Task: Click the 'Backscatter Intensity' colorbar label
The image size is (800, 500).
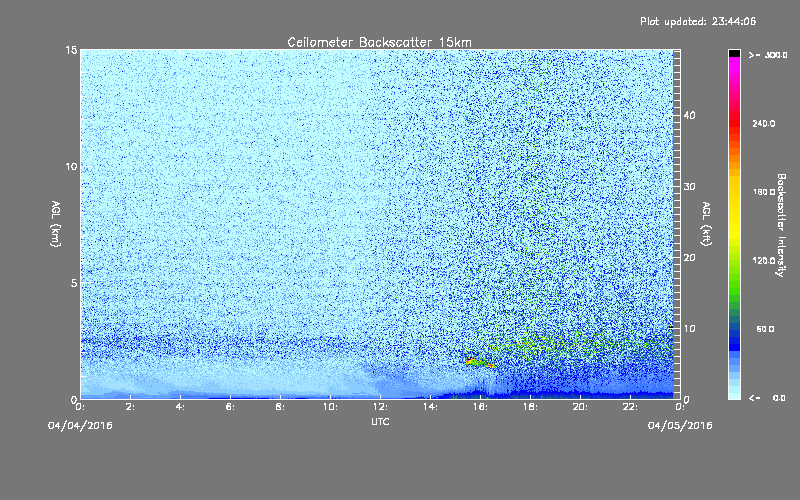Action: coord(781,225)
